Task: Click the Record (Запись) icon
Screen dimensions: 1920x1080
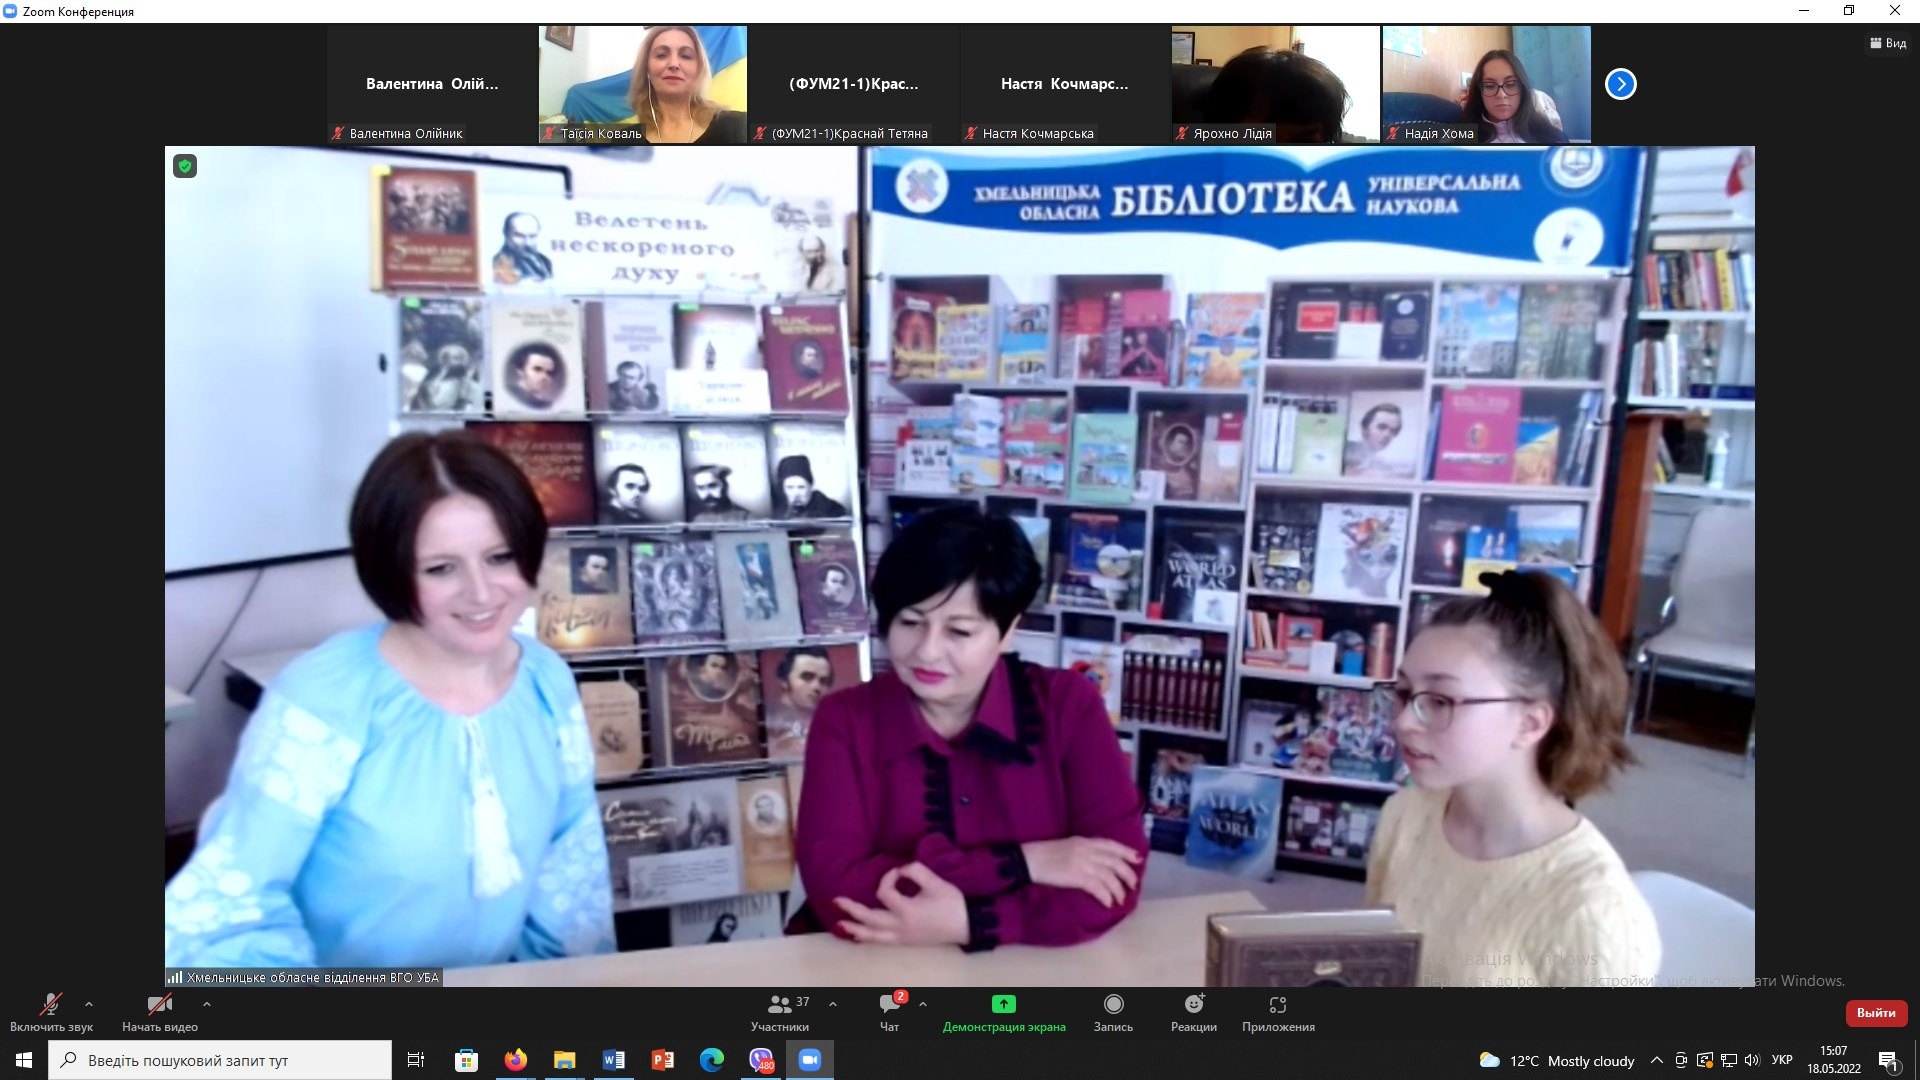Action: click(x=1113, y=1004)
